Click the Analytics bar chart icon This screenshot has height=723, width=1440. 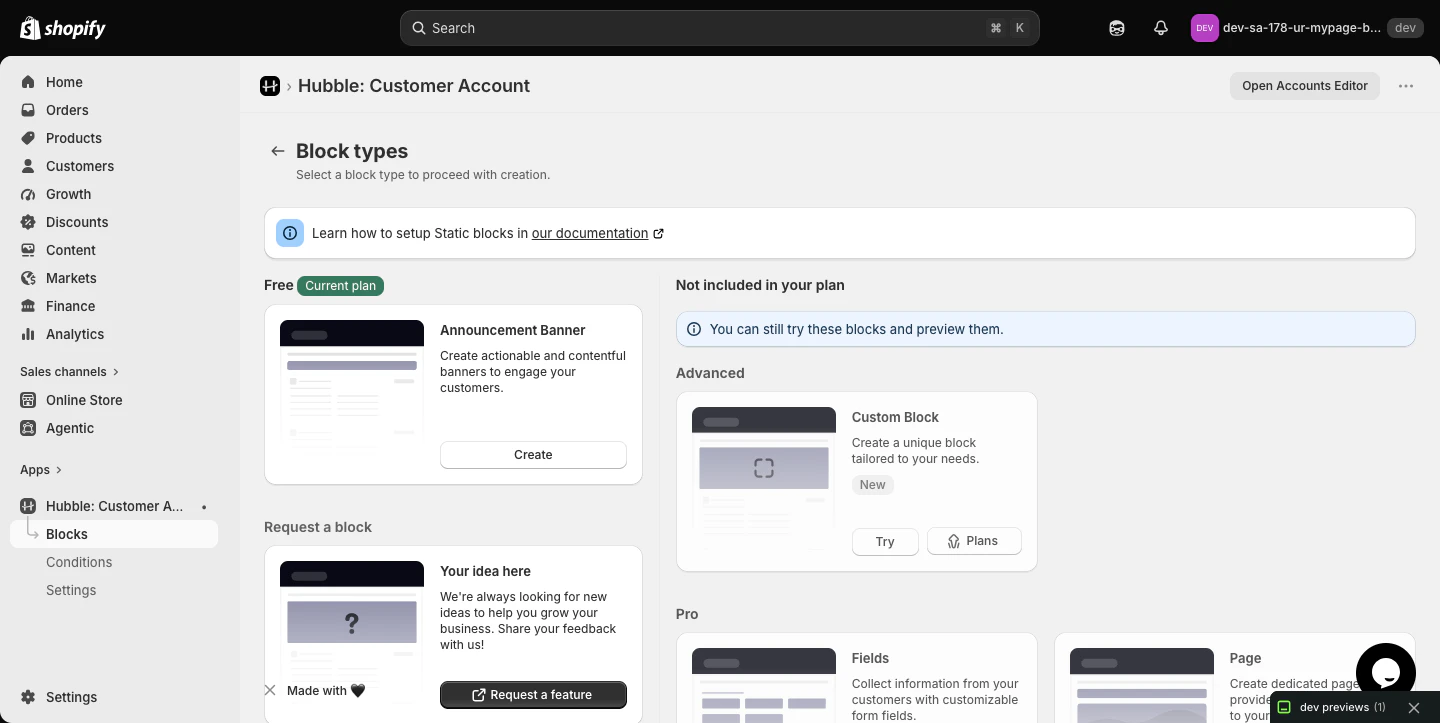coord(28,334)
